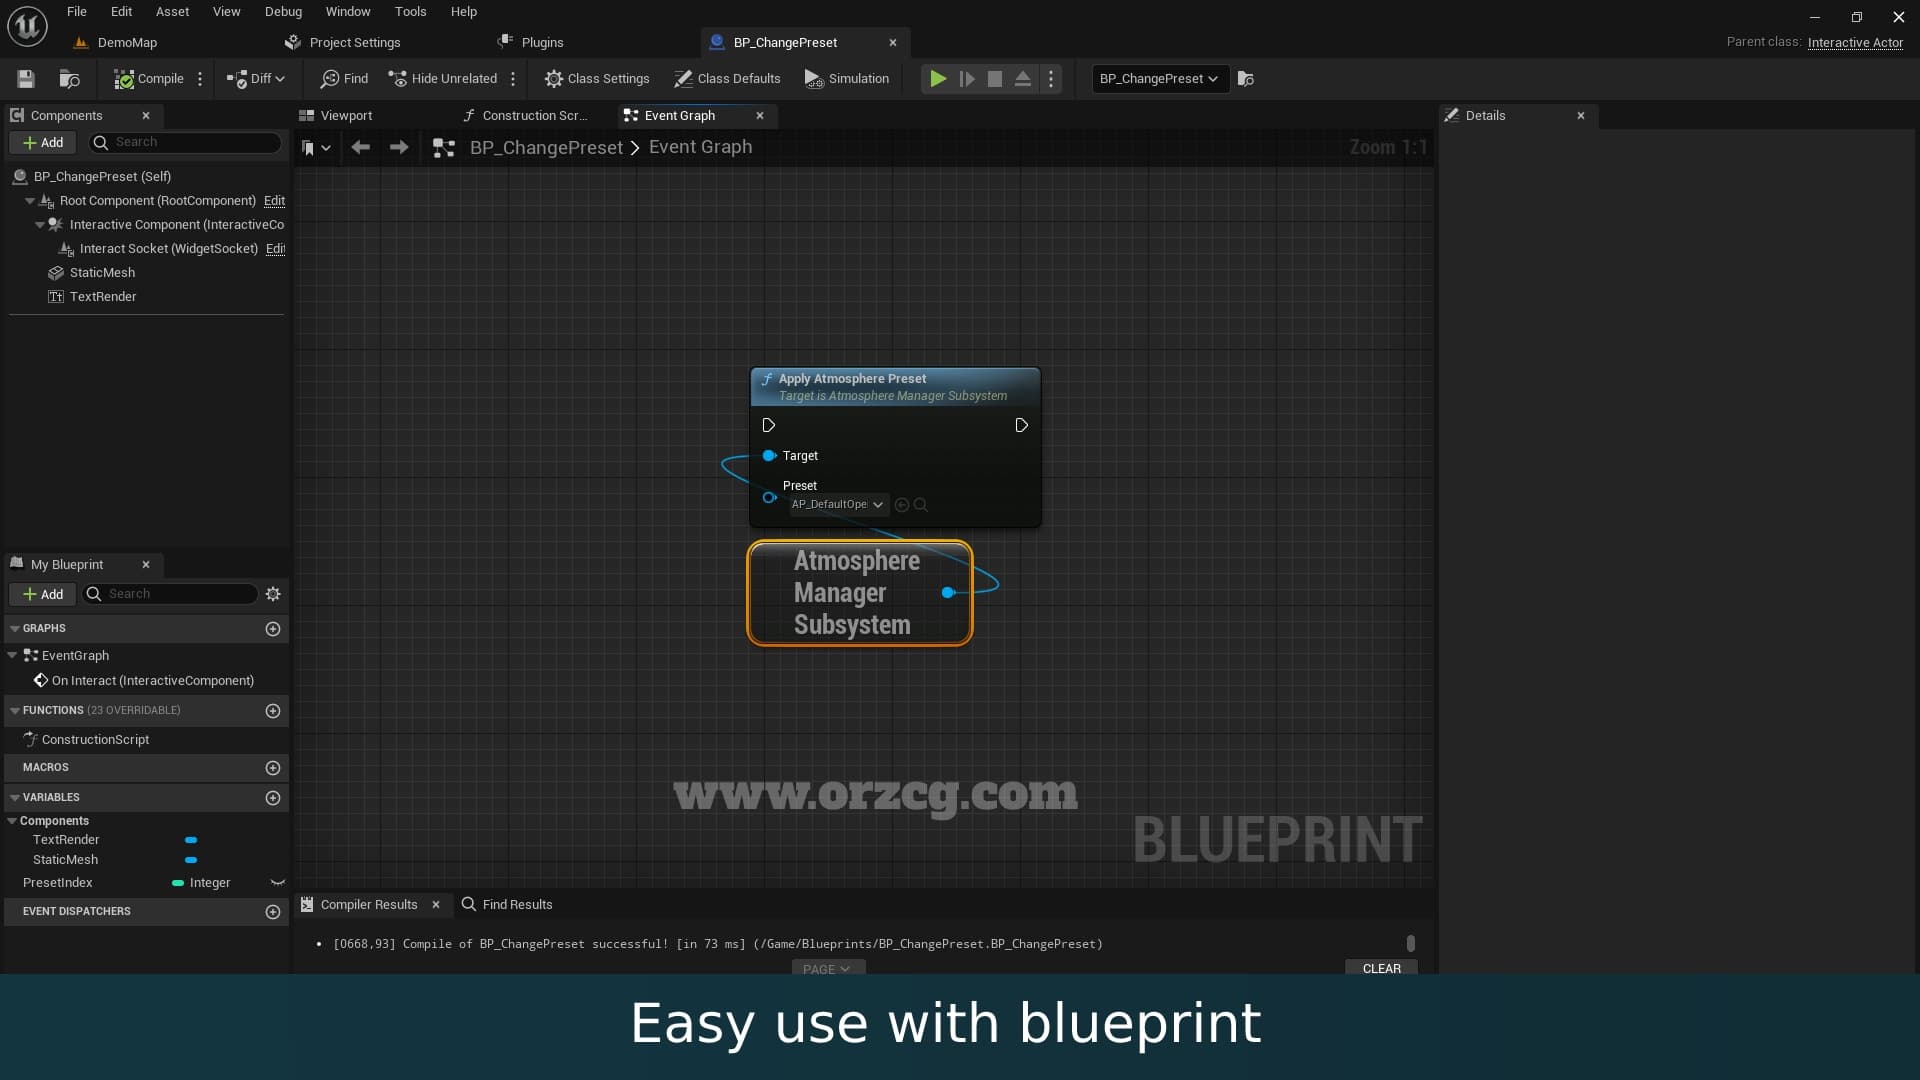This screenshot has width=1920, height=1080.
Task: Collapse Interactive Component tree node
Action: pyautogui.click(x=40, y=225)
